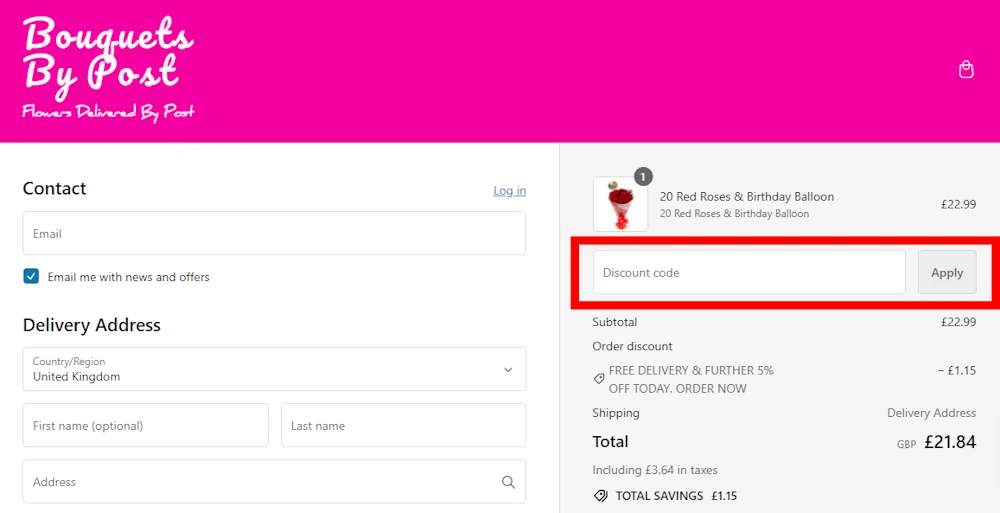The height and width of the screenshot is (513, 1000).
Task: Click the Log in link
Action: coord(510,190)
